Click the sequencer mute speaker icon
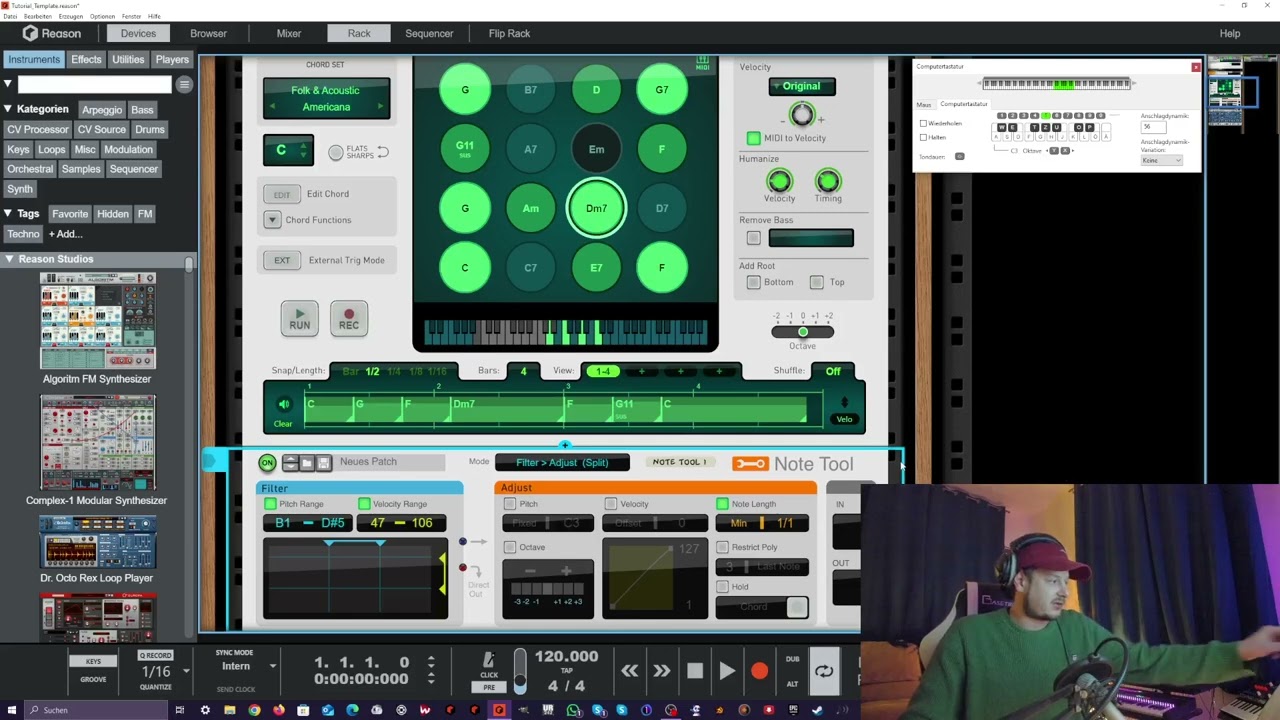The height and width of the screenshot is (720, 1280). click(x=284, y=404)
